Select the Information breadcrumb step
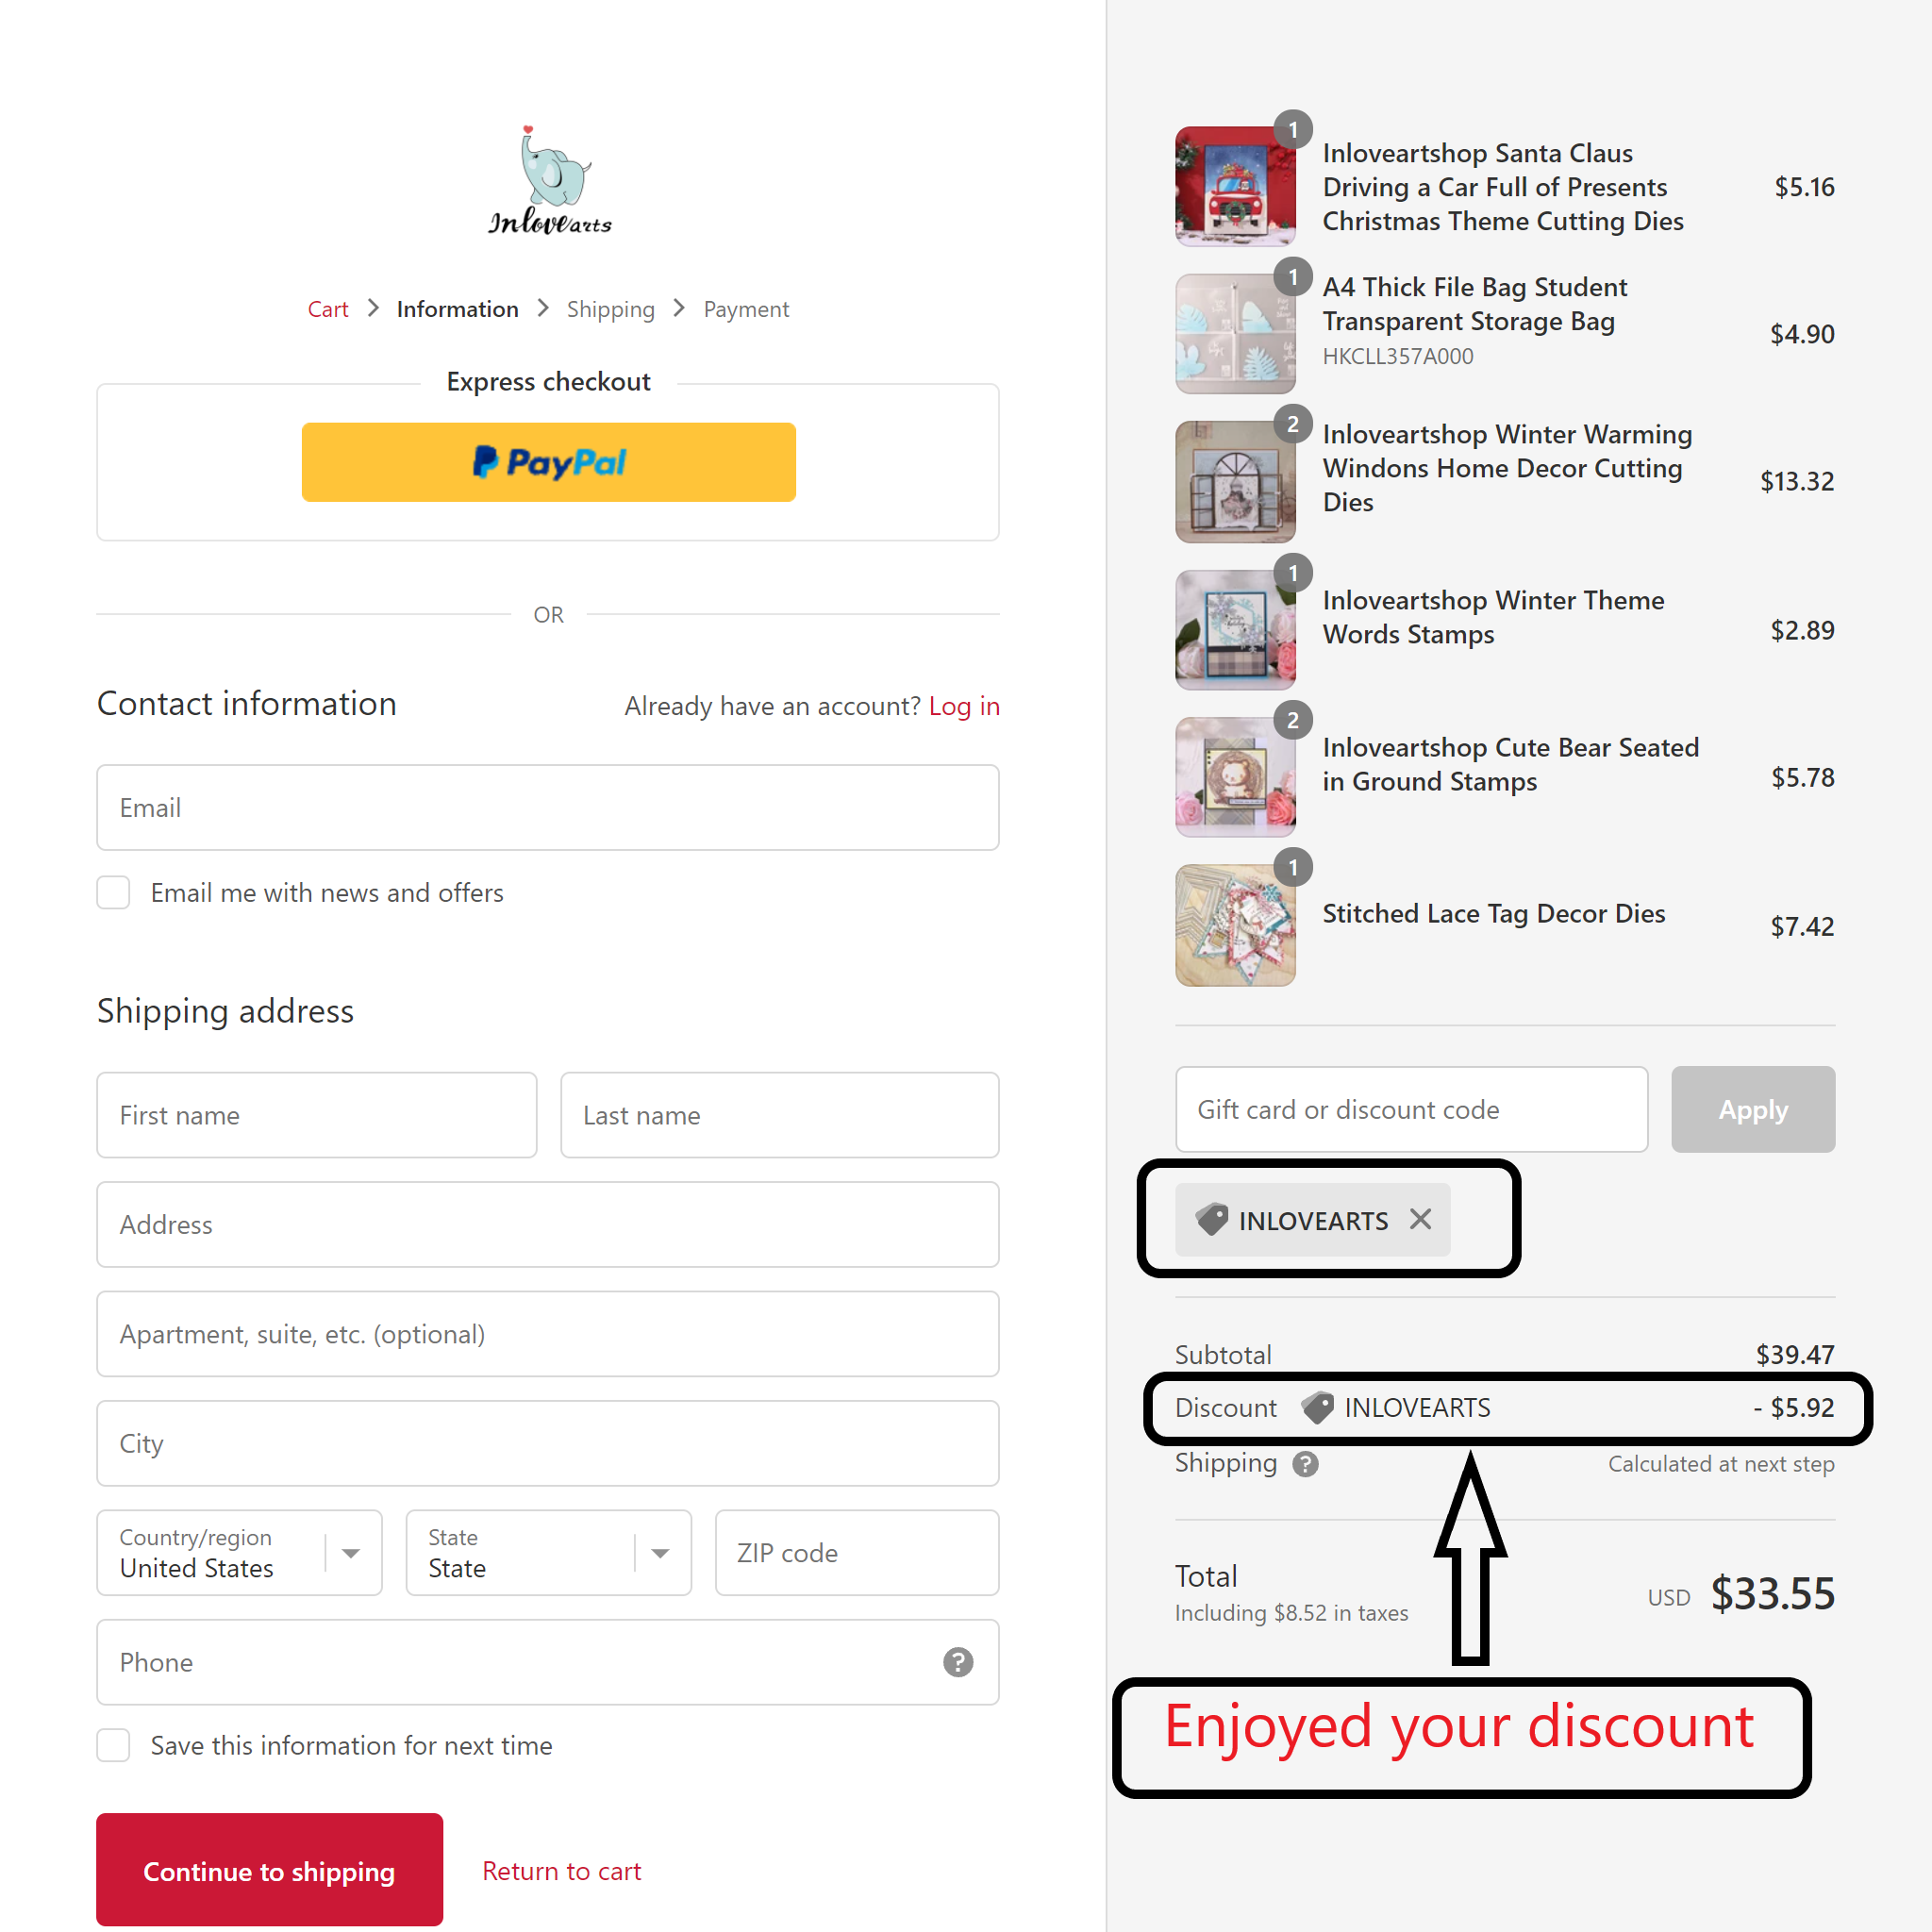Viewport: 1932px width, 1932px height. [x=457, y=309]
